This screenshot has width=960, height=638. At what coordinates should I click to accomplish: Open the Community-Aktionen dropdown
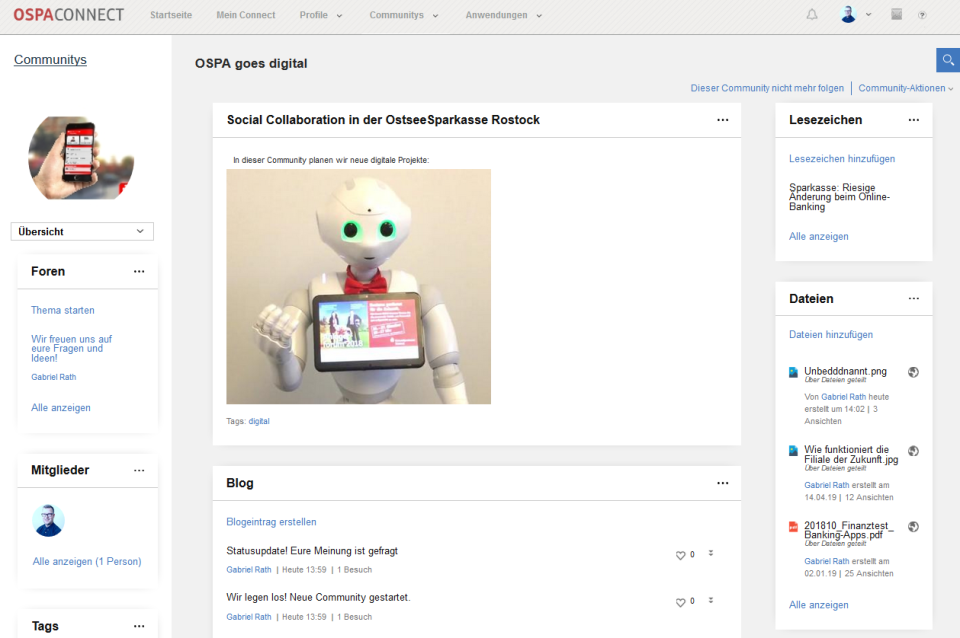pos(906,88)
